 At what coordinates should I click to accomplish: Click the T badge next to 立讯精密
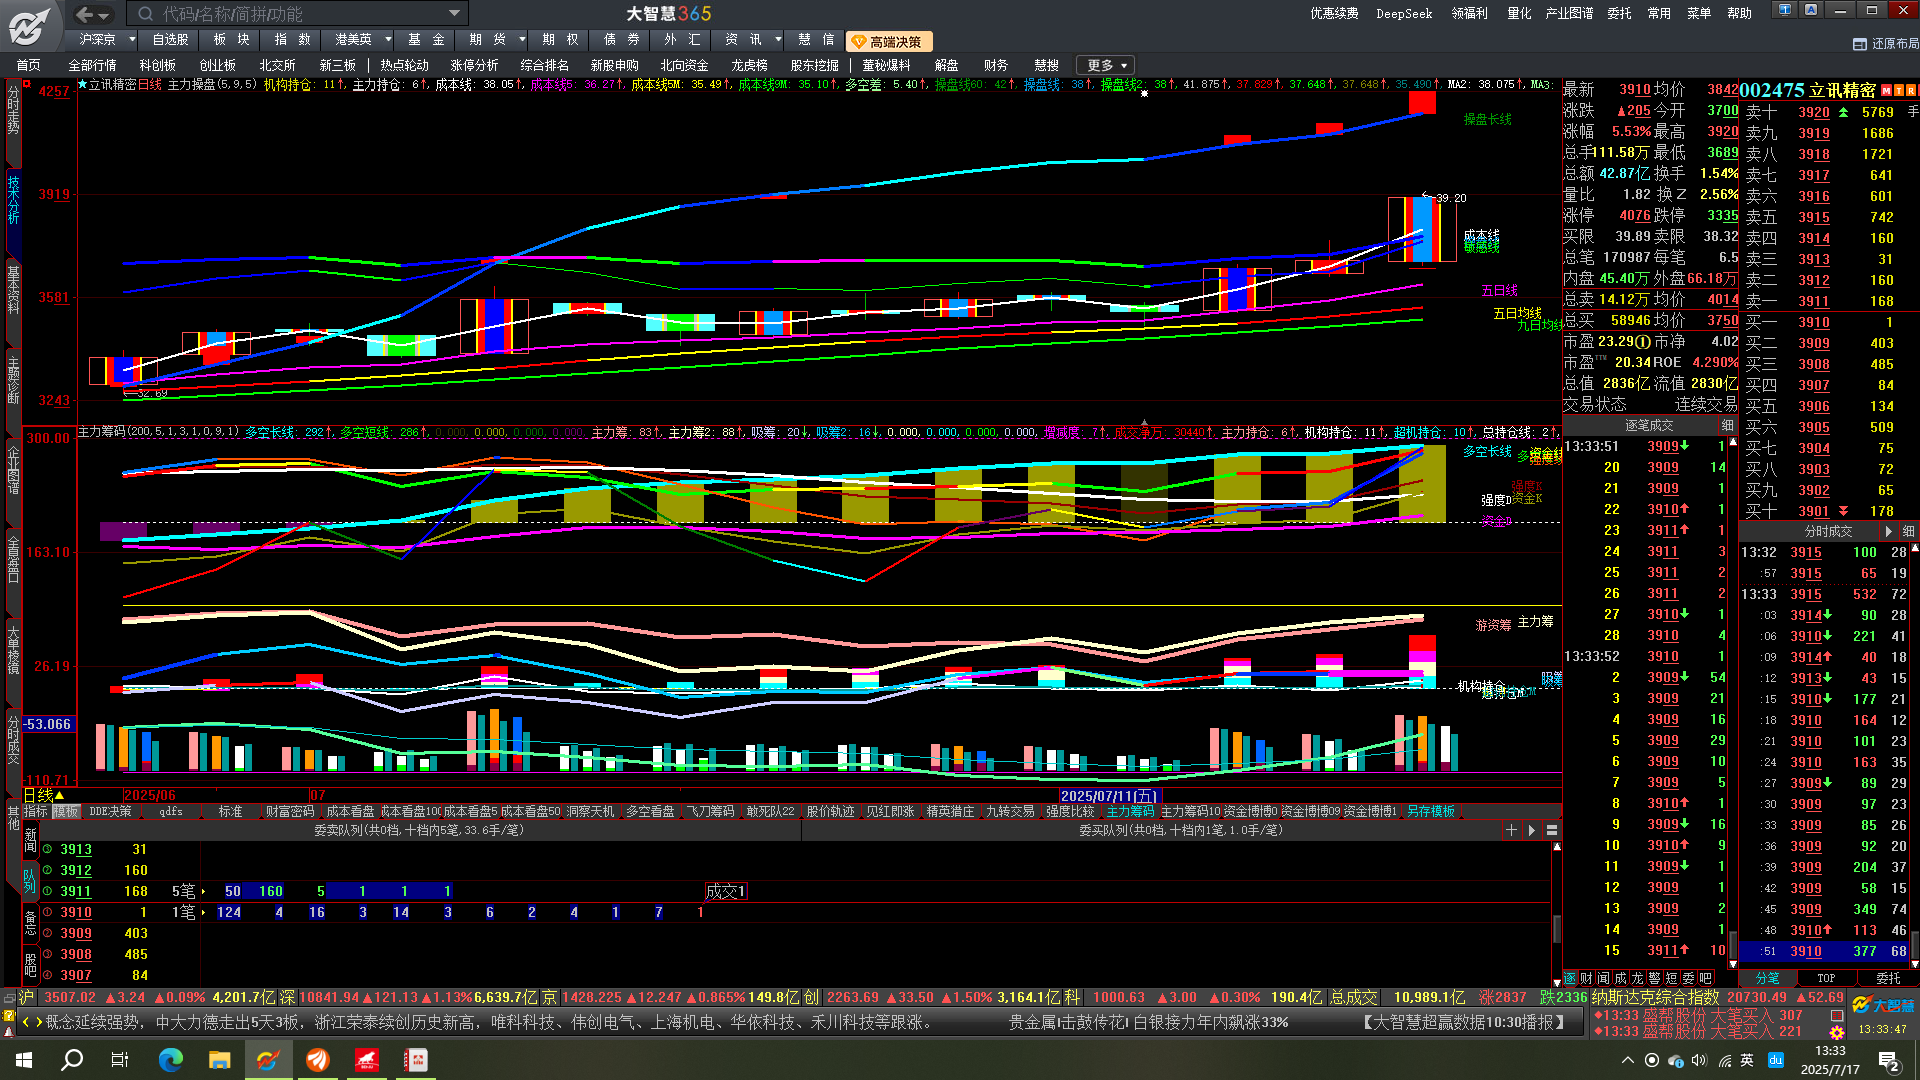tap(1898, 91)
